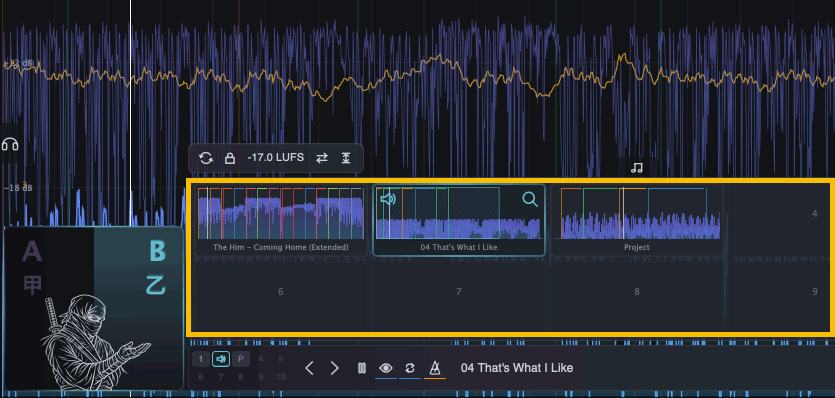835x398 pixels.
Task: Click the -18 dB scale label
Action: 19,188
